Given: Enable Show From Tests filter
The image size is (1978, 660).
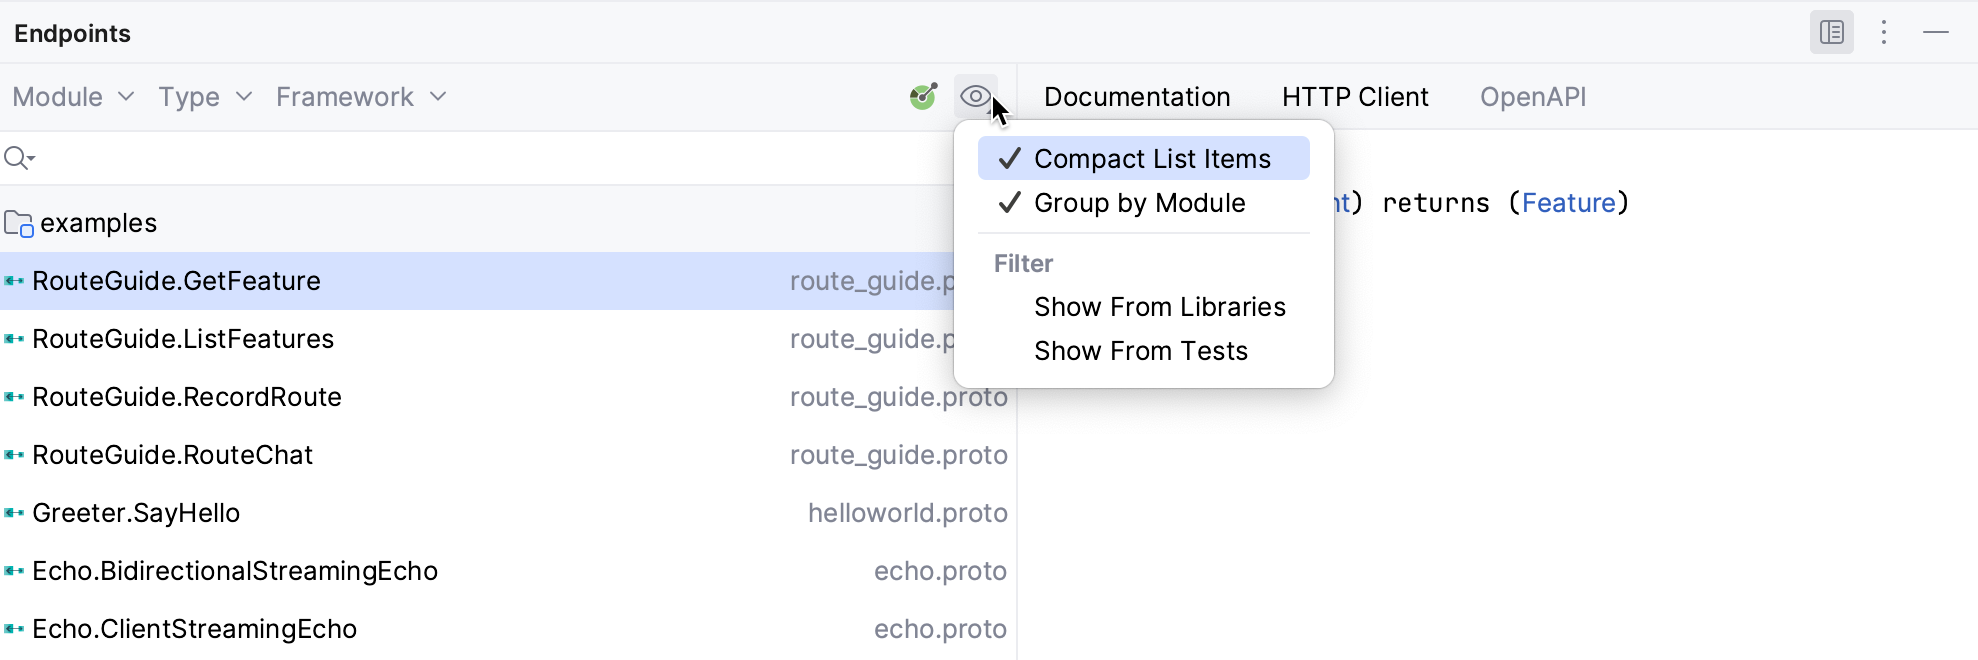Looking at the screenshot, I should (x=1140, y=351).
